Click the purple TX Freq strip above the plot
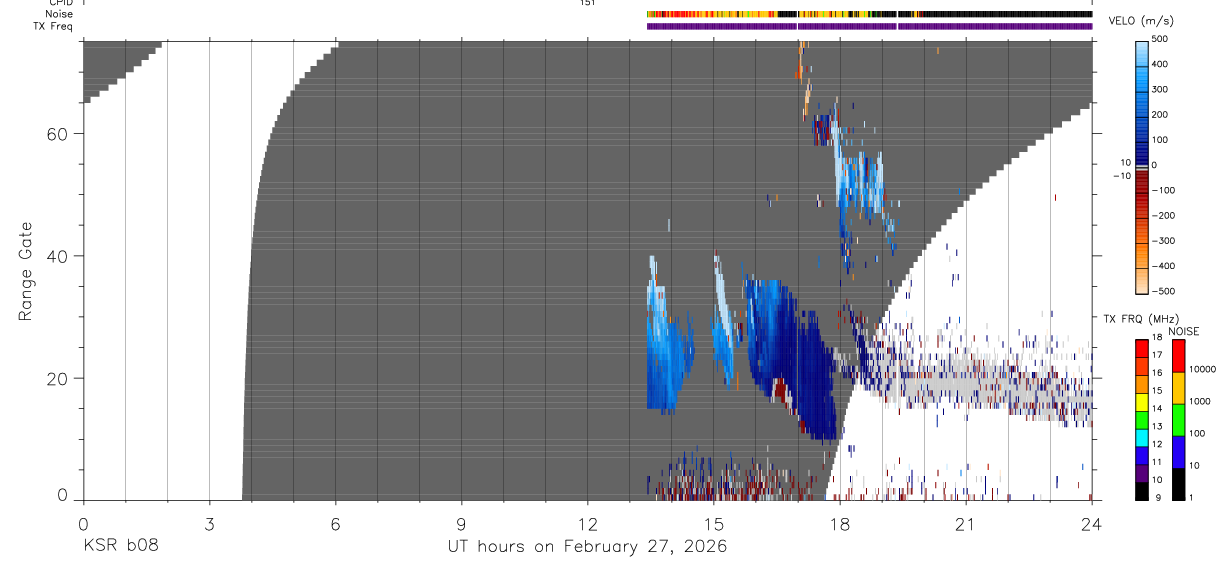 [869, 26]
